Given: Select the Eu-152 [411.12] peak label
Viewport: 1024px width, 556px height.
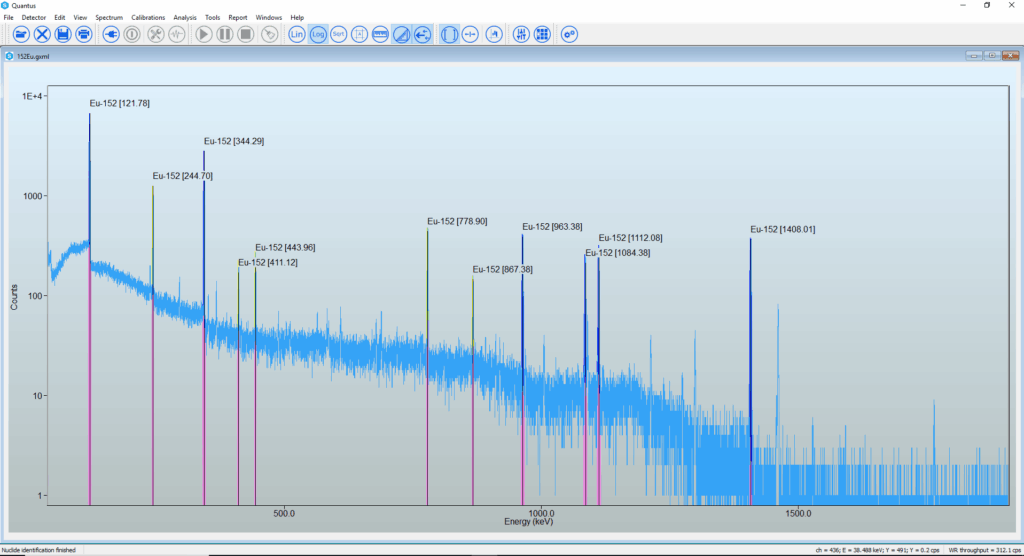Looking at the screenshot, I should [268, 263].
